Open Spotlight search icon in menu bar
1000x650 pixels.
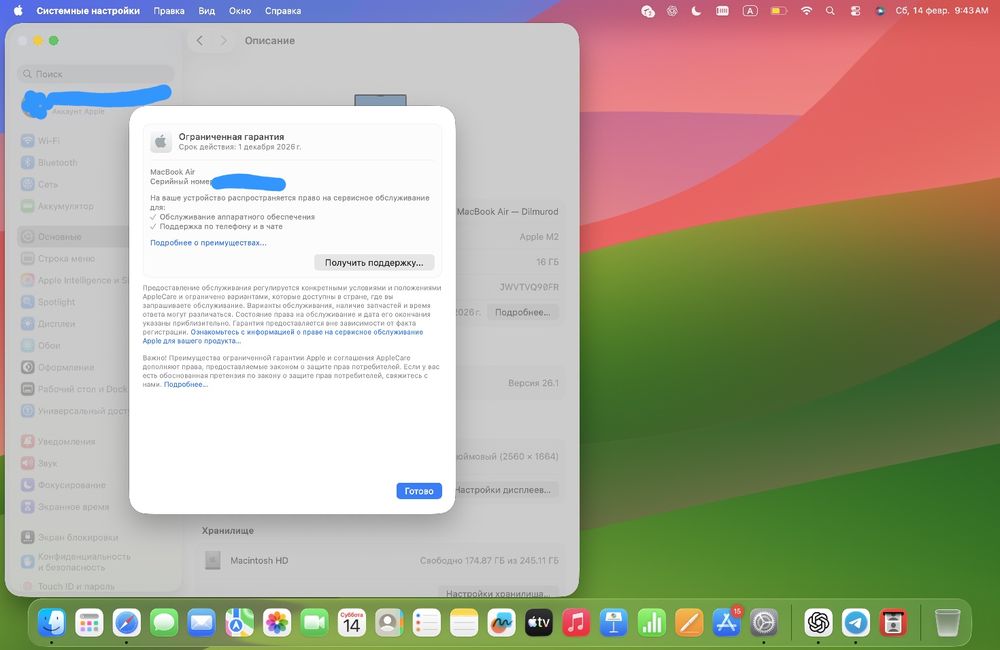coord(830,11)
